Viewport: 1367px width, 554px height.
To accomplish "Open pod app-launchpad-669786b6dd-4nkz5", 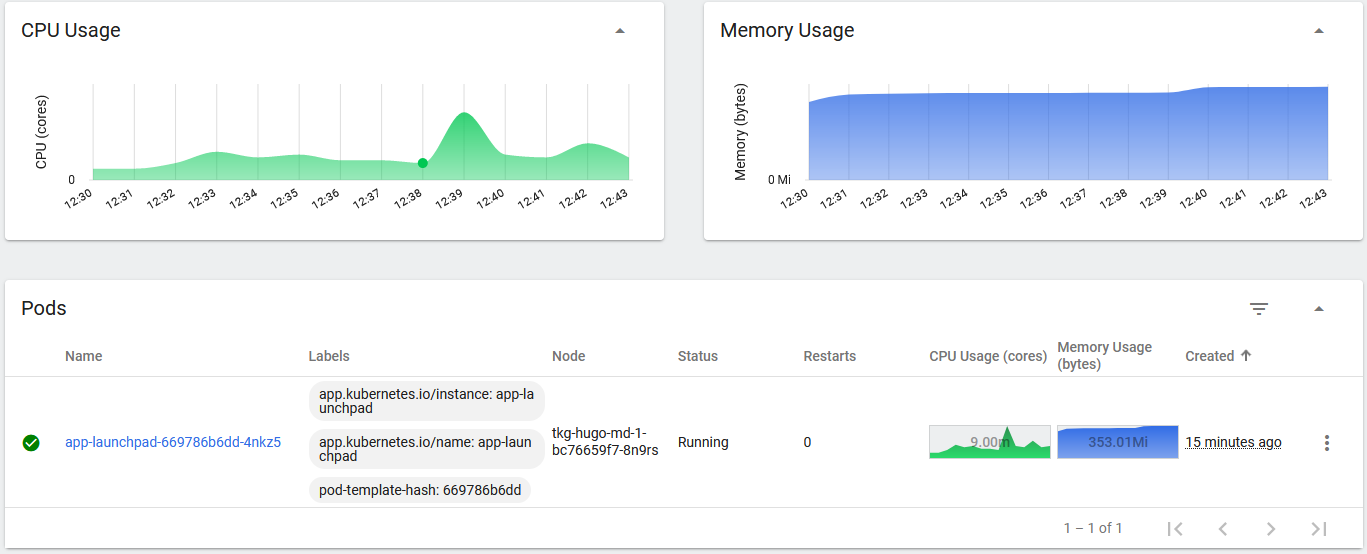I will point(173,442).
